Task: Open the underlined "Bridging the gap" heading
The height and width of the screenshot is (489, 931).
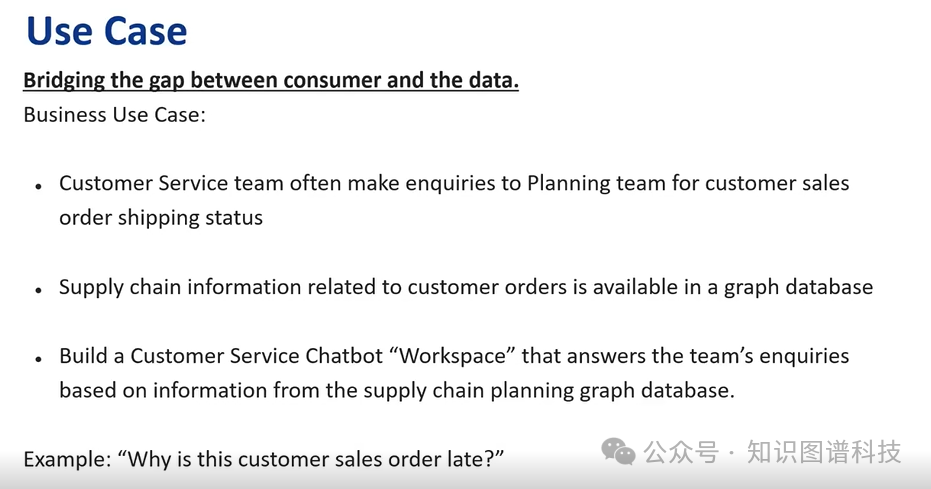Action: [270, 81]
